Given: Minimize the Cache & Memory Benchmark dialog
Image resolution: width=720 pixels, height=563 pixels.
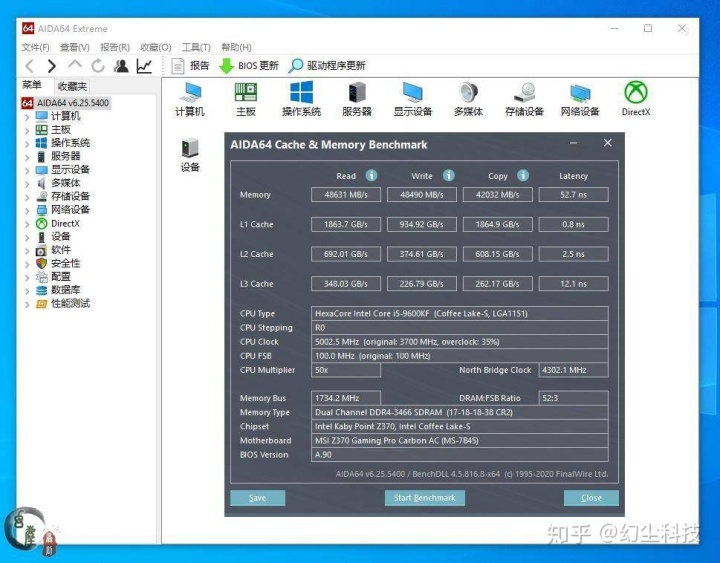Looking at the screenshot, I should pyautogui.click(x=574, y=143).
